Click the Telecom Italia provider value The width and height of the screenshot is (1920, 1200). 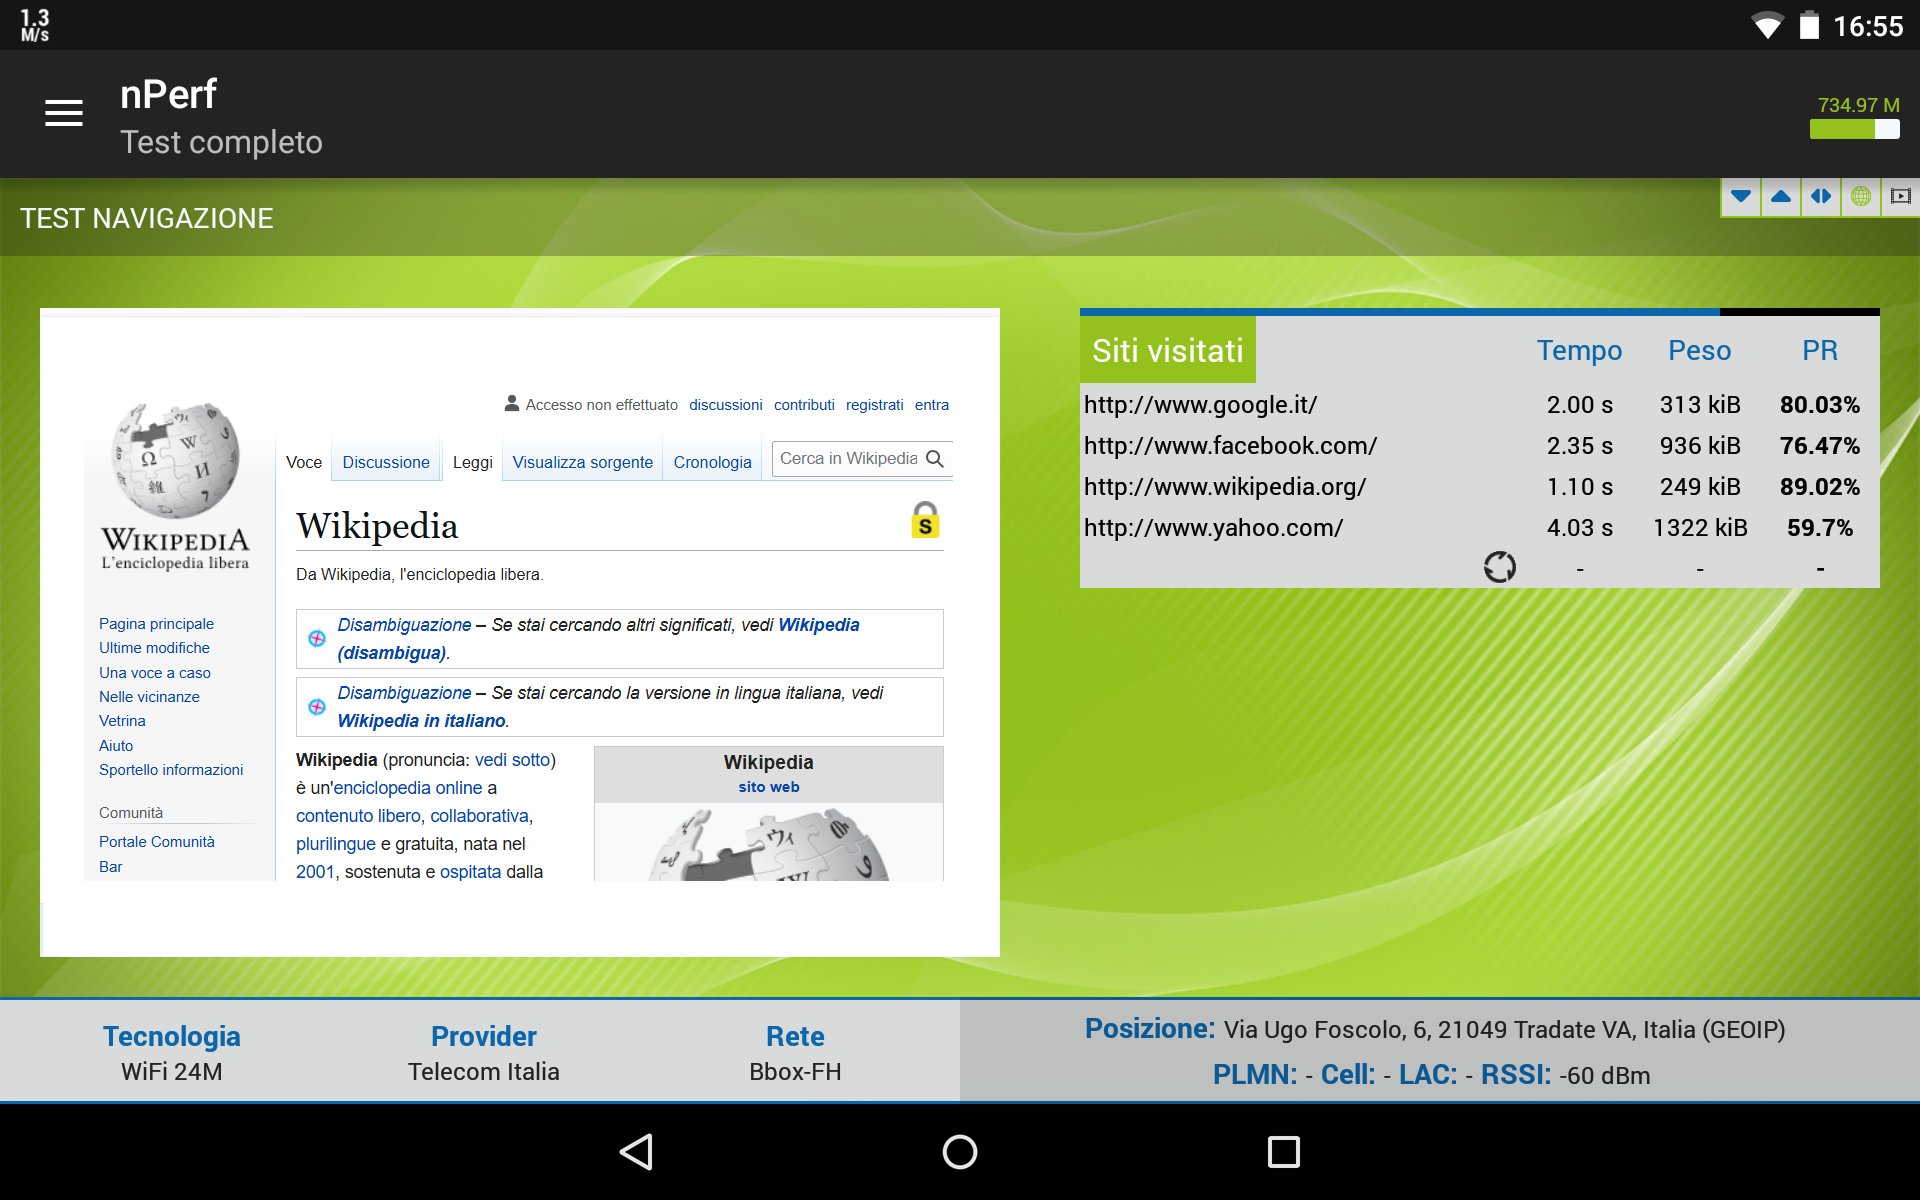click(x=483, y=1072)
